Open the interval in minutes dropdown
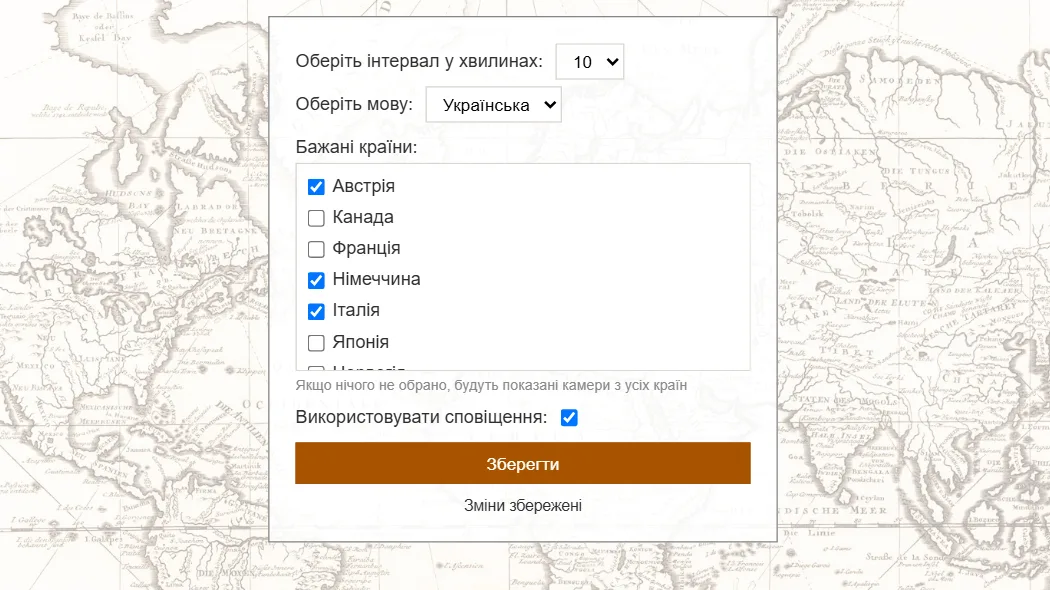Screen dimensions: 1050x590 [x=590, y=62]
